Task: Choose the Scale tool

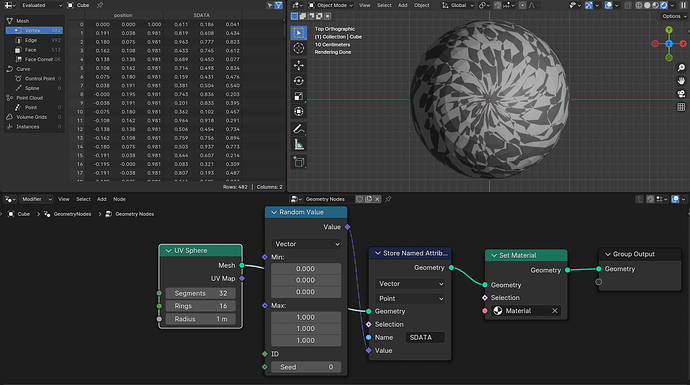Action: pos(299,96)
